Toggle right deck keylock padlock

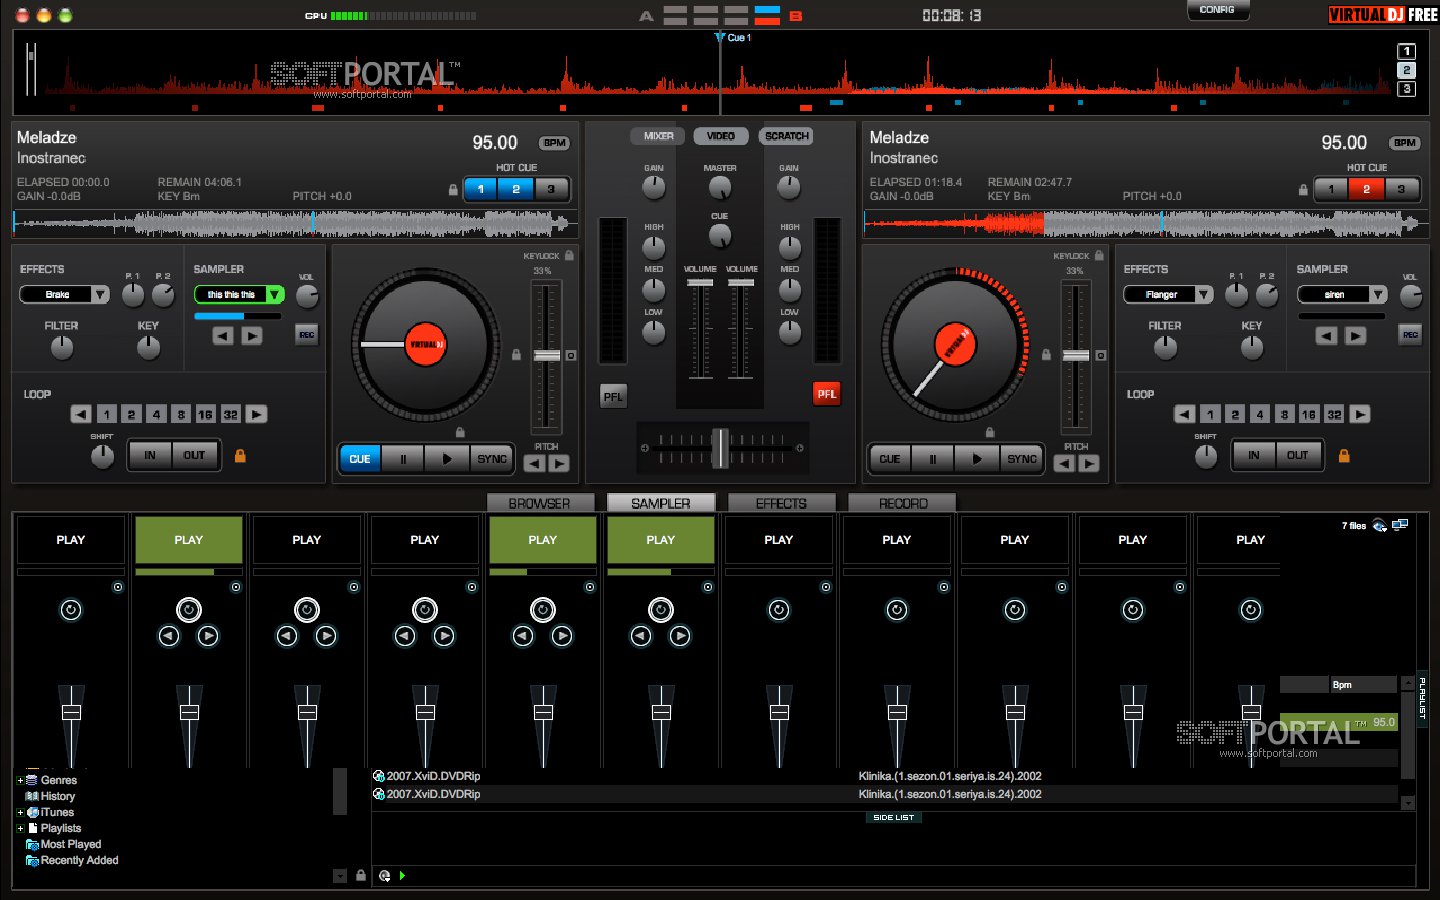click(1099, 256)
